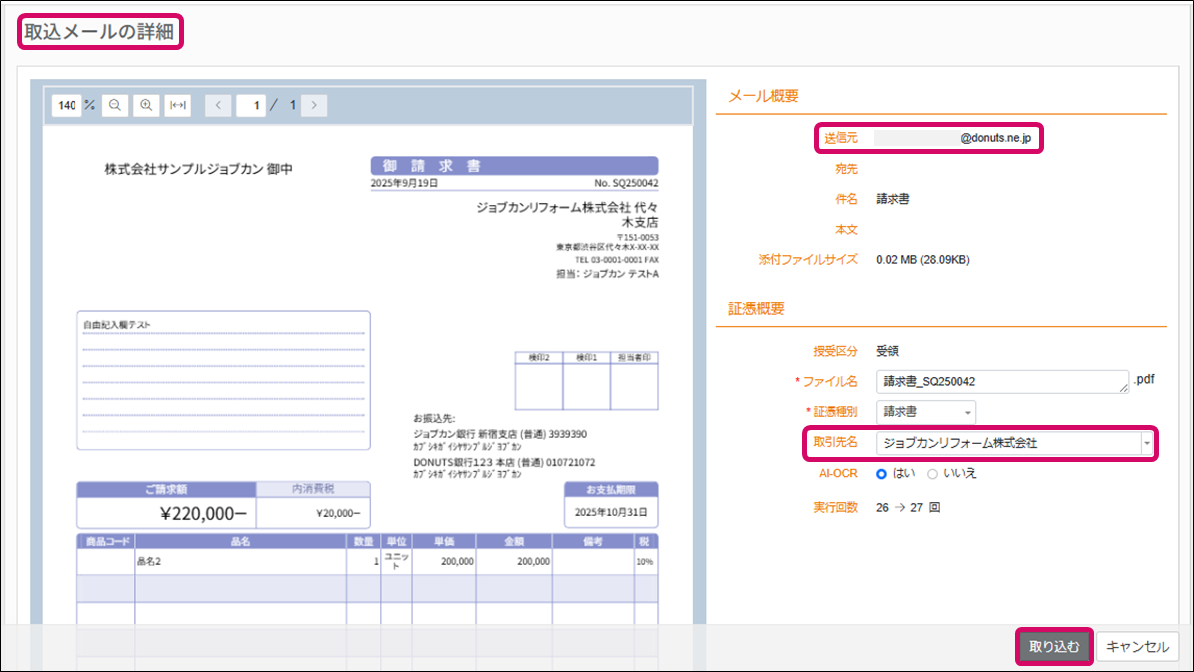The image size is (1194, 672).
Task: Open the 証憑種別 dropdown
Action: point(925,412)
